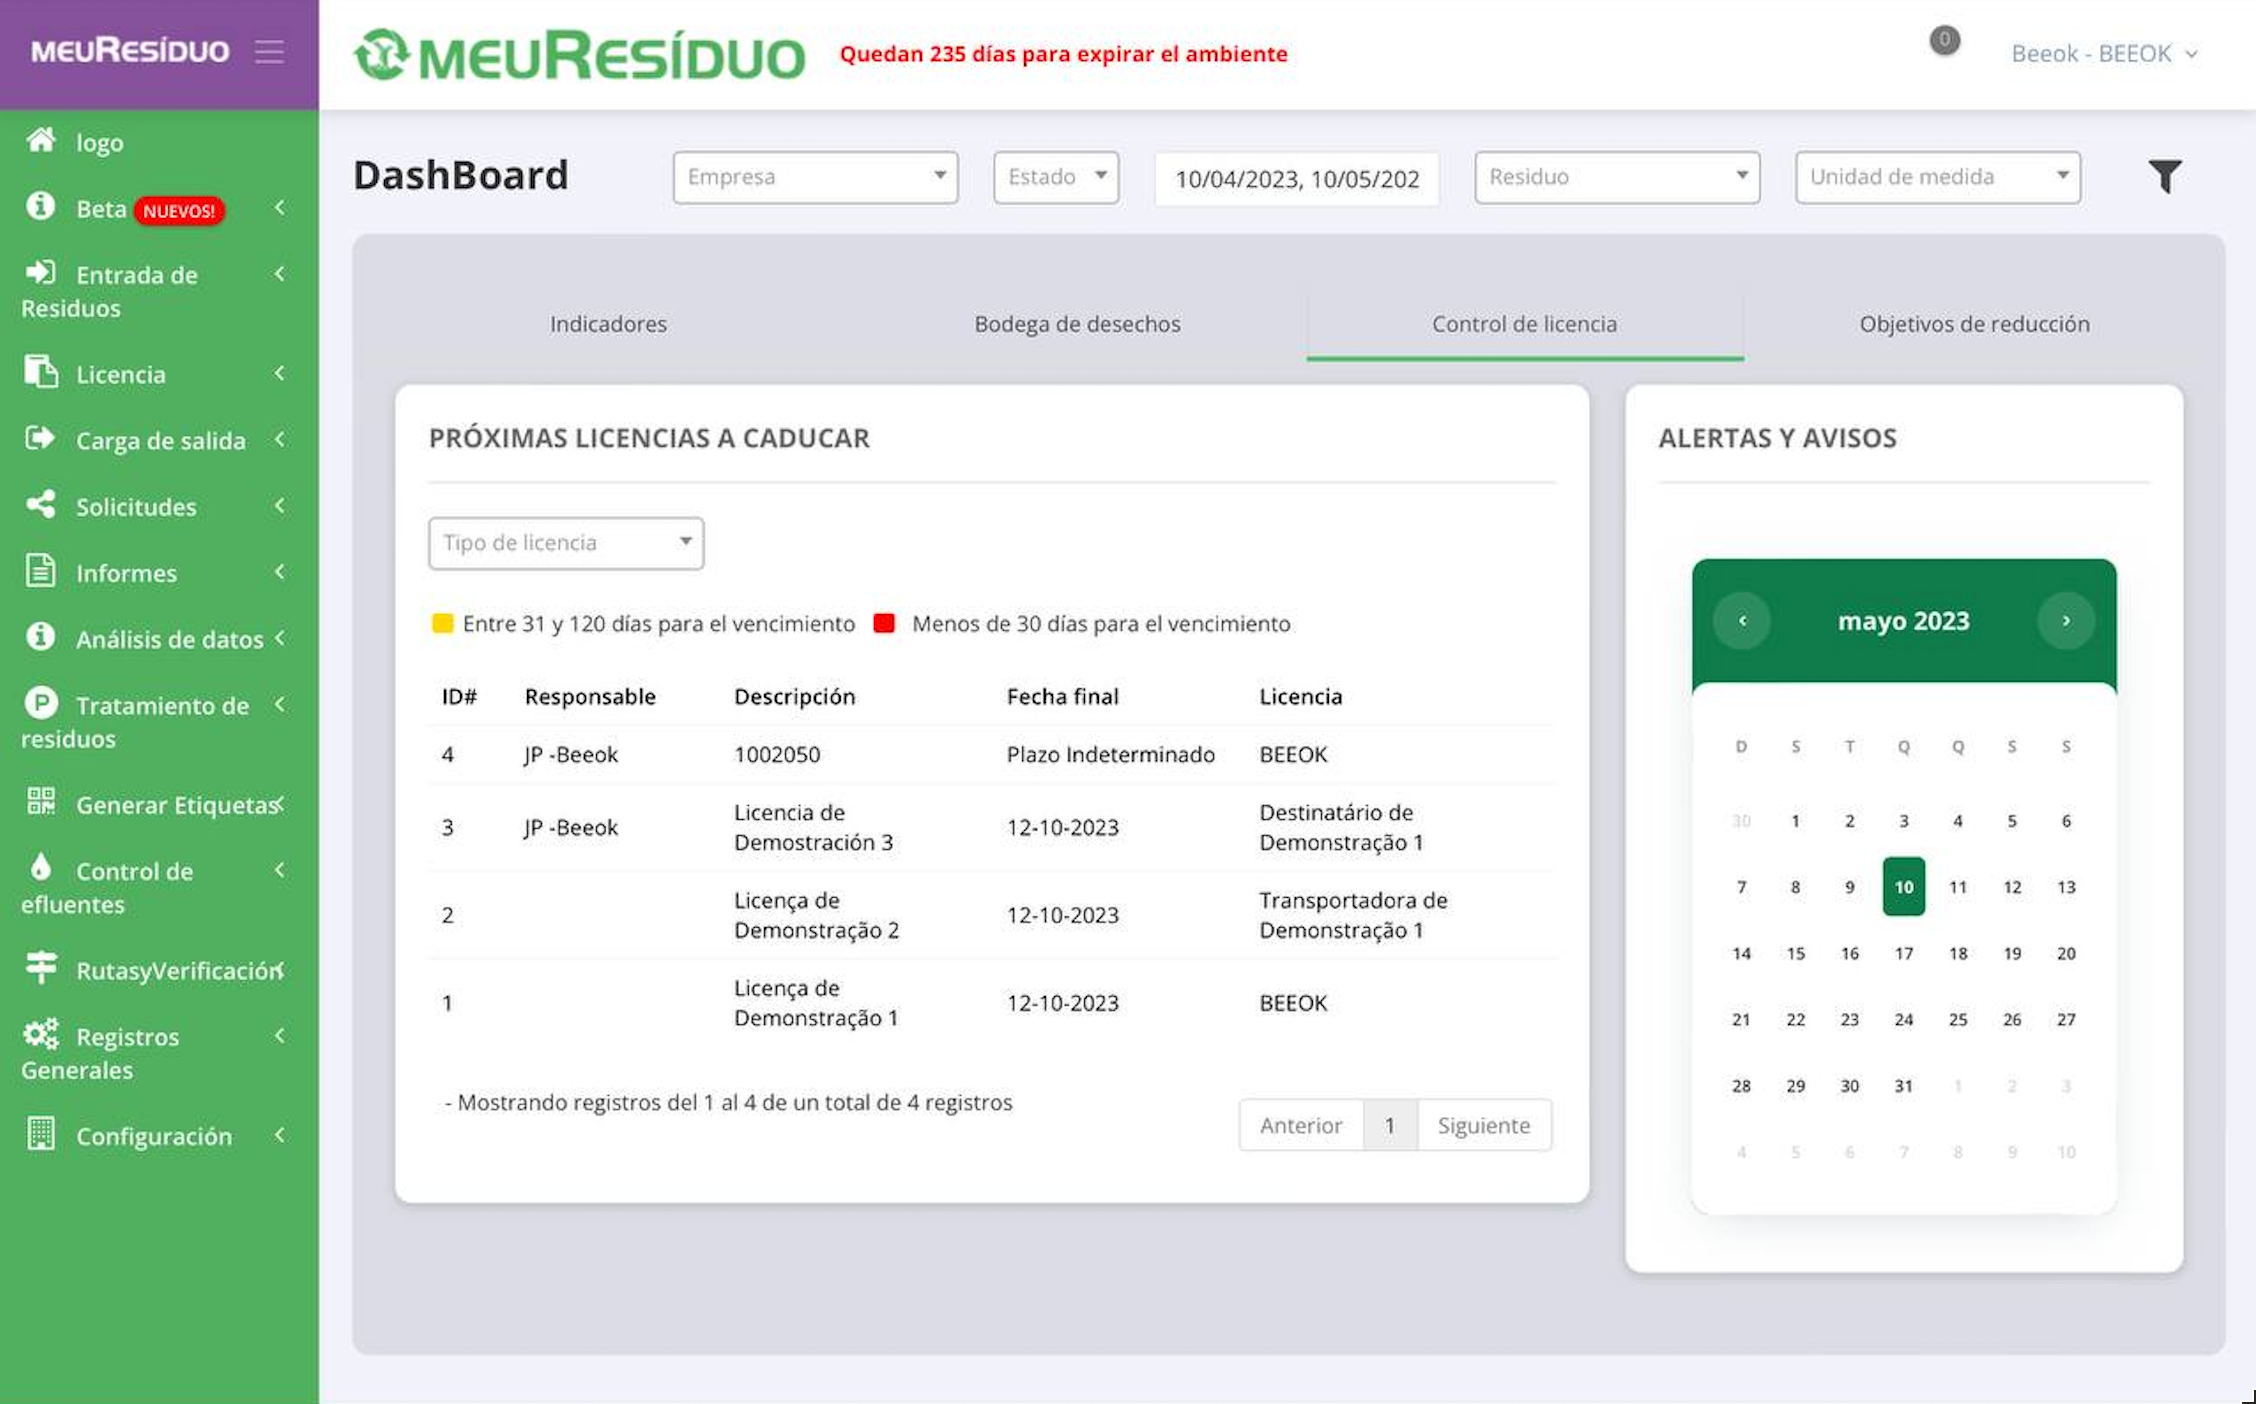Expand the Informes sidebar chevron
Image resolution: width=2256 pixels, height=1404 pixels.
pyautogui.click(x=280, y=571)
